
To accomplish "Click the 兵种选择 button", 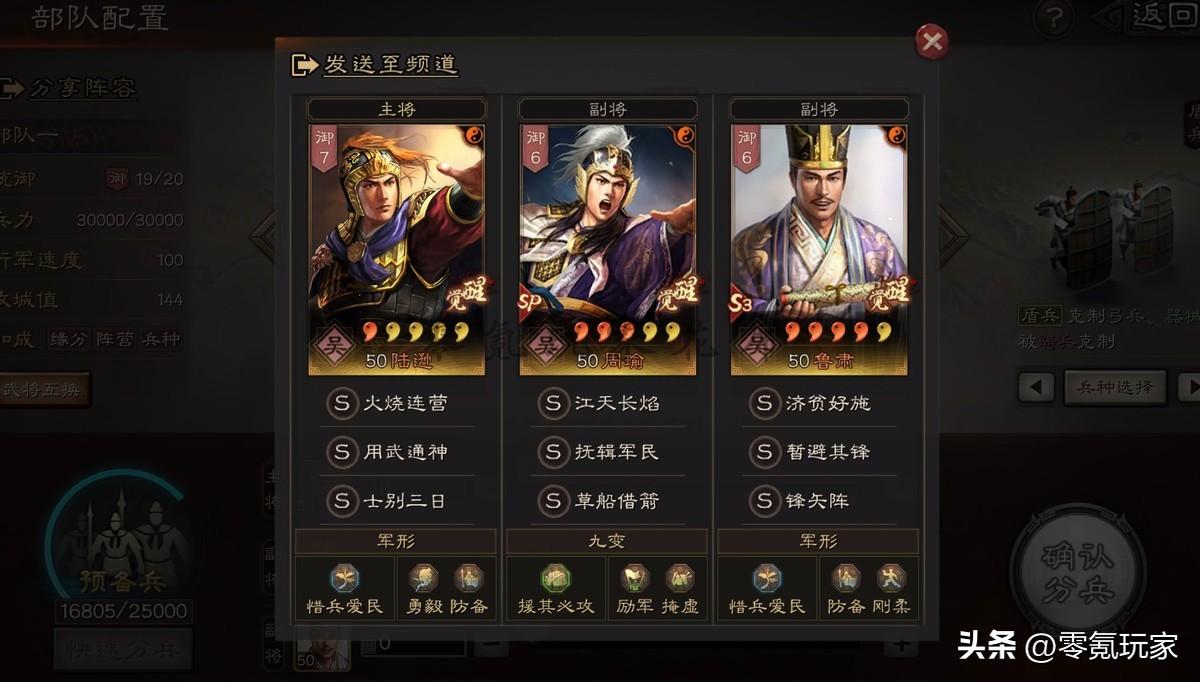I will coord(1114,387).
